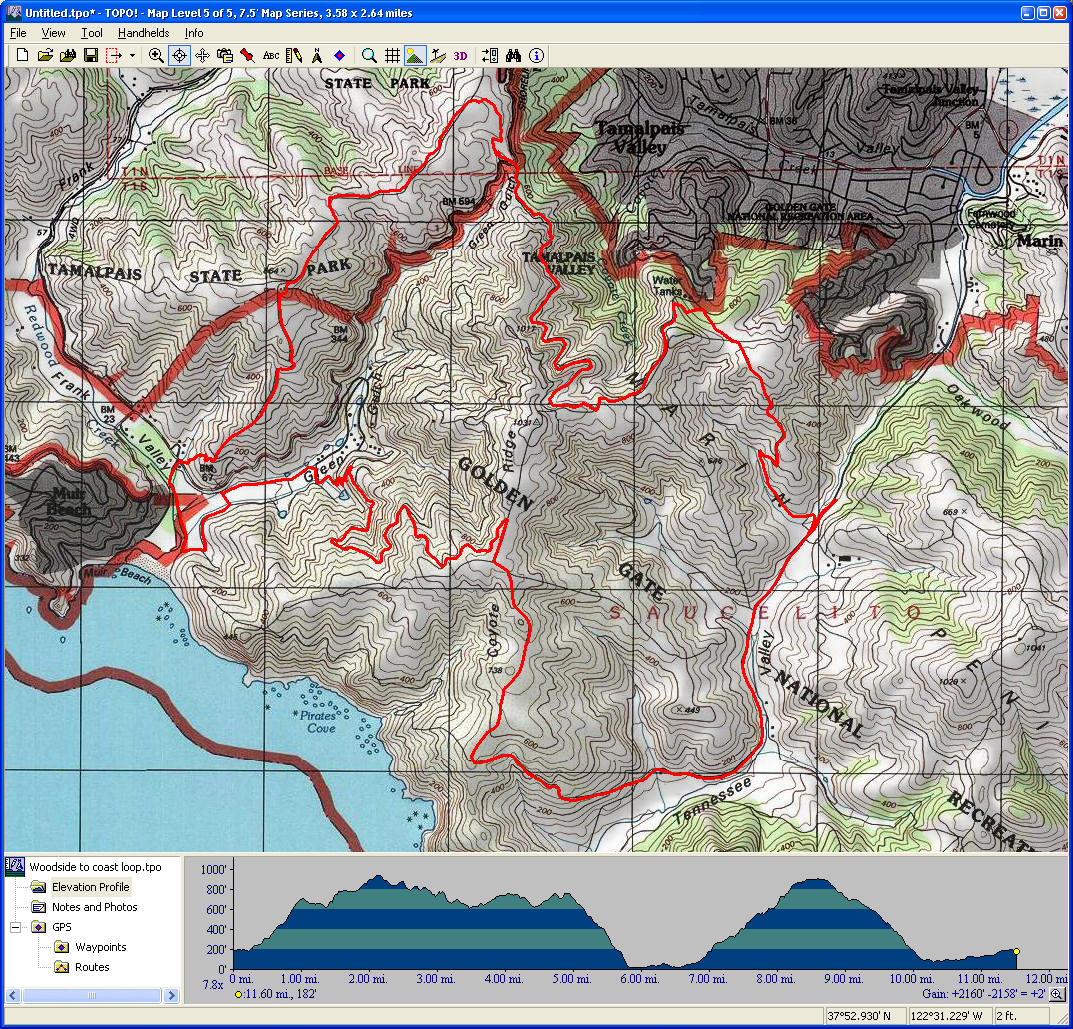Select Notes and Photos in tree
Viewport: 1073px width, 1029px height.
click(94, 907)
